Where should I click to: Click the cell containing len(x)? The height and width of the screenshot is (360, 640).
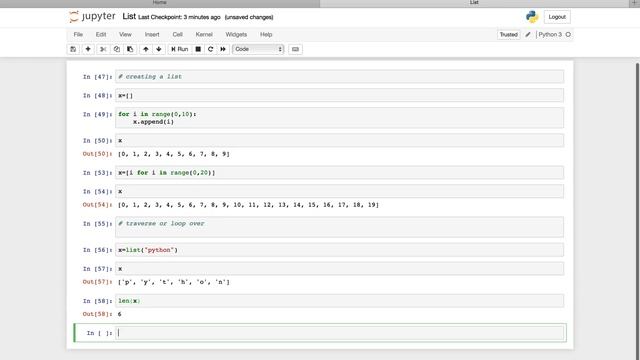click(x=340, y=301)
